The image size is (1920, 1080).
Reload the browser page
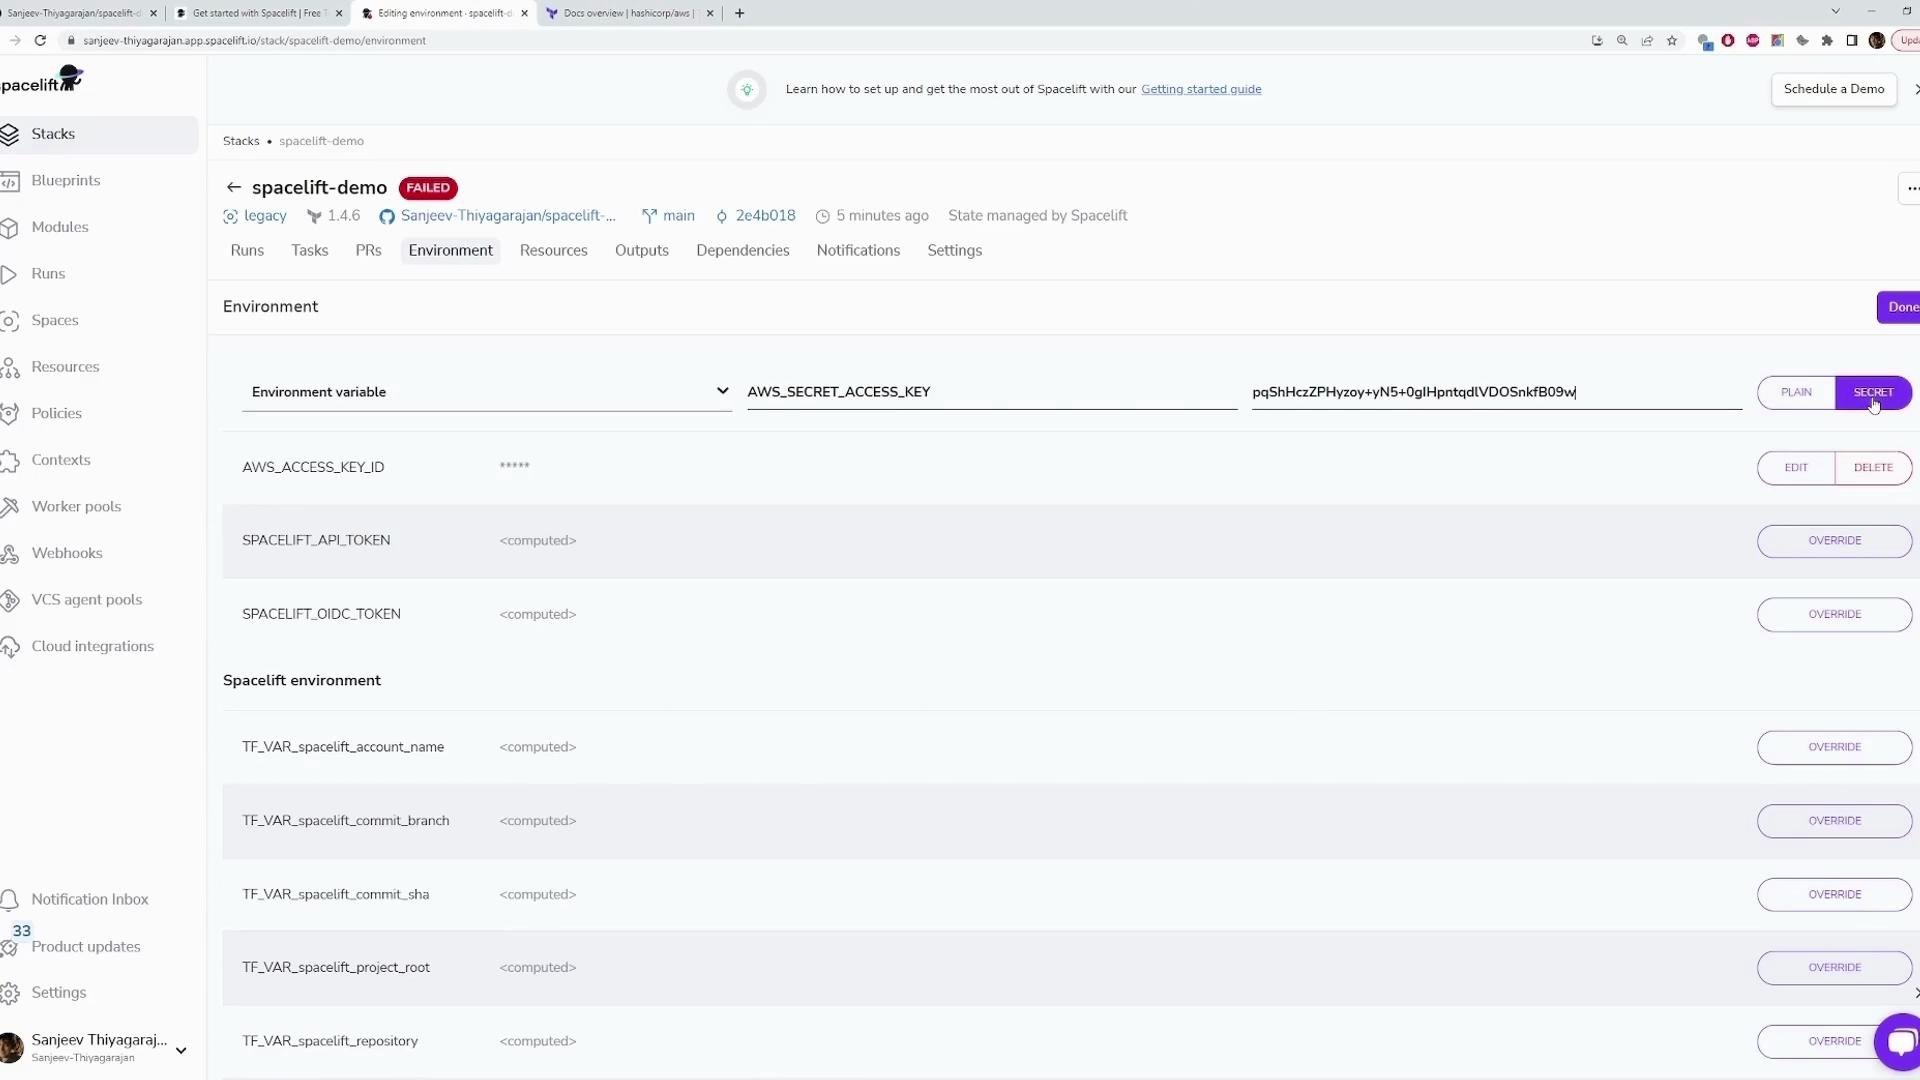(x=40, y=41)
